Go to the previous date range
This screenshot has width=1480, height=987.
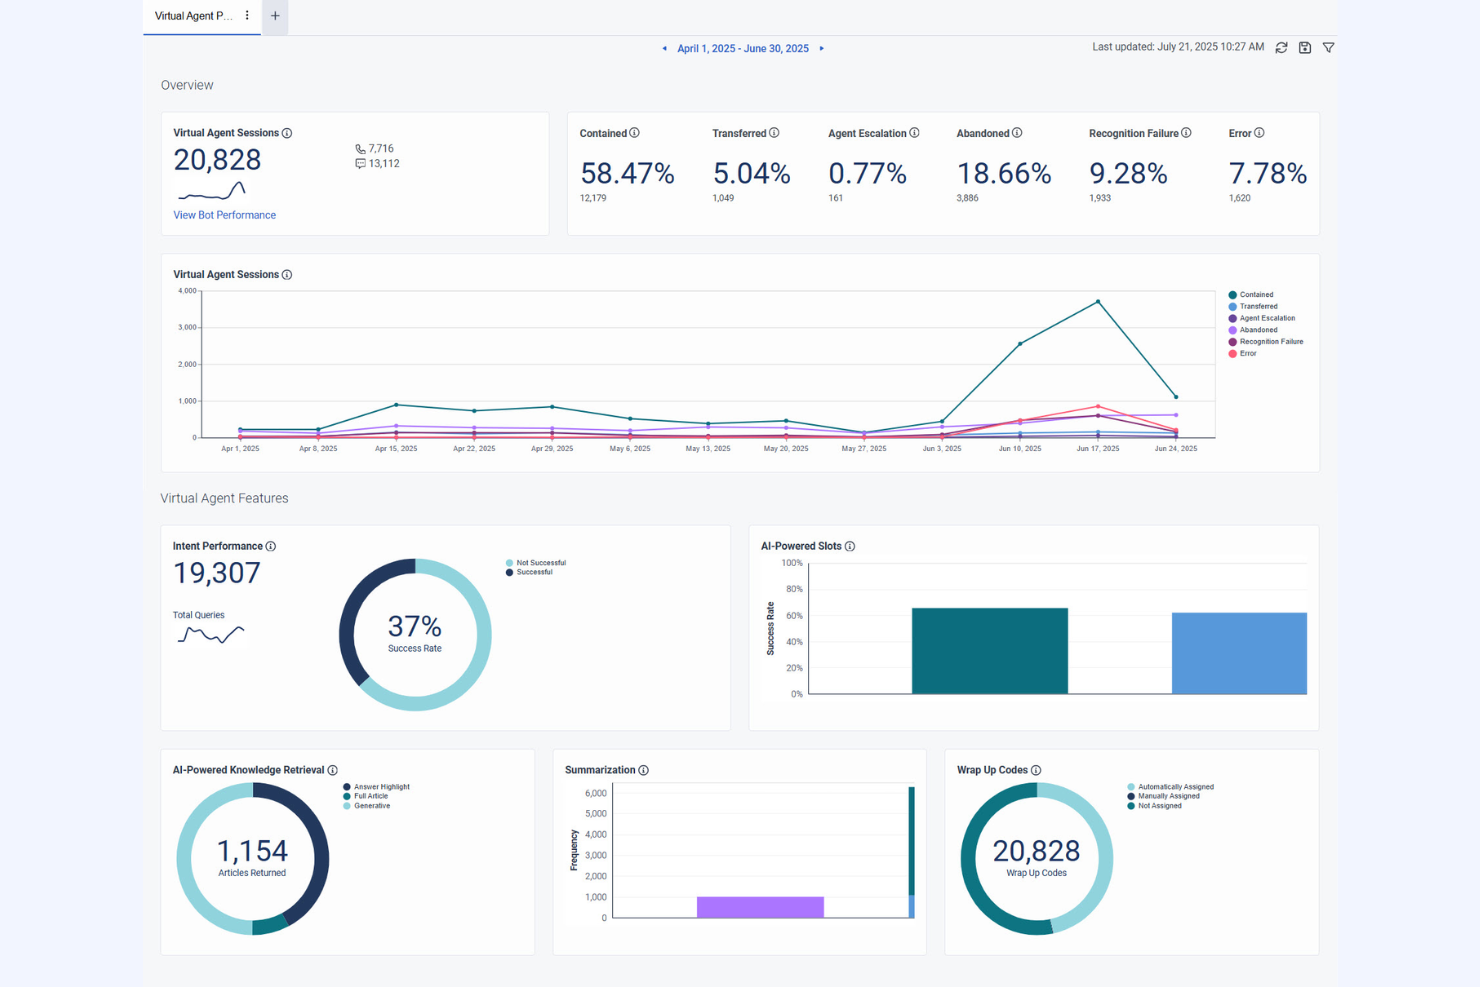coord(664,48)
